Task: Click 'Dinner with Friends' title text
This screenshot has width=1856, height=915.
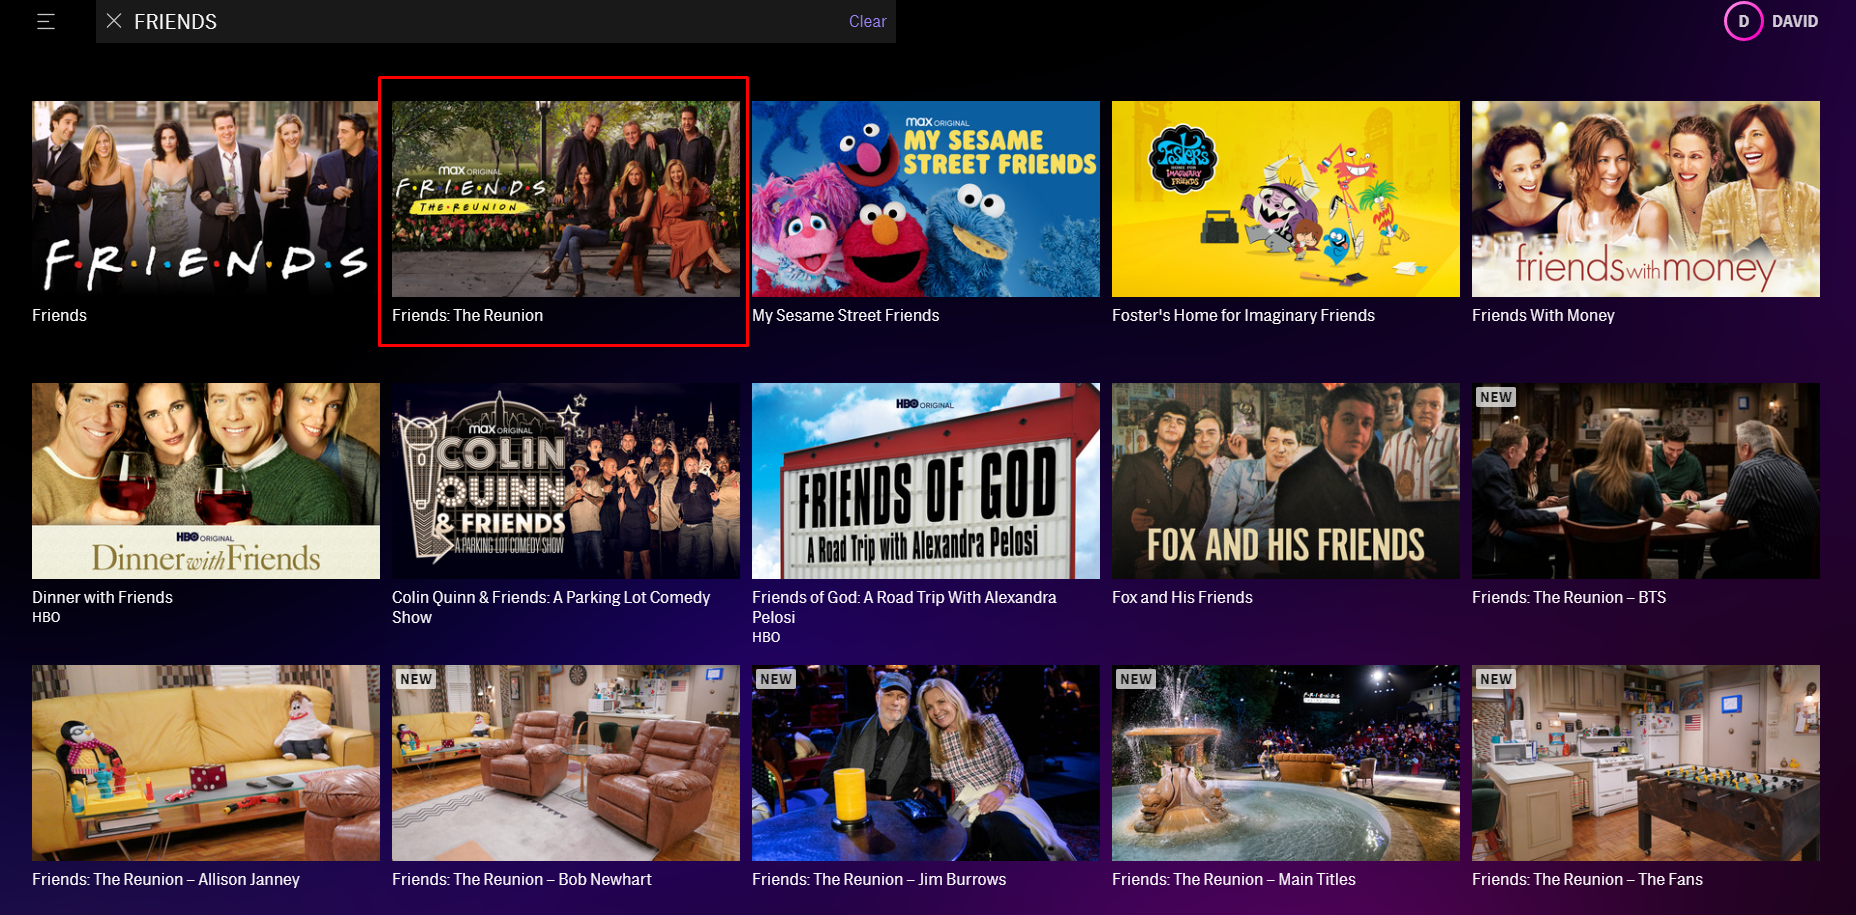Action: coord(102,597)
